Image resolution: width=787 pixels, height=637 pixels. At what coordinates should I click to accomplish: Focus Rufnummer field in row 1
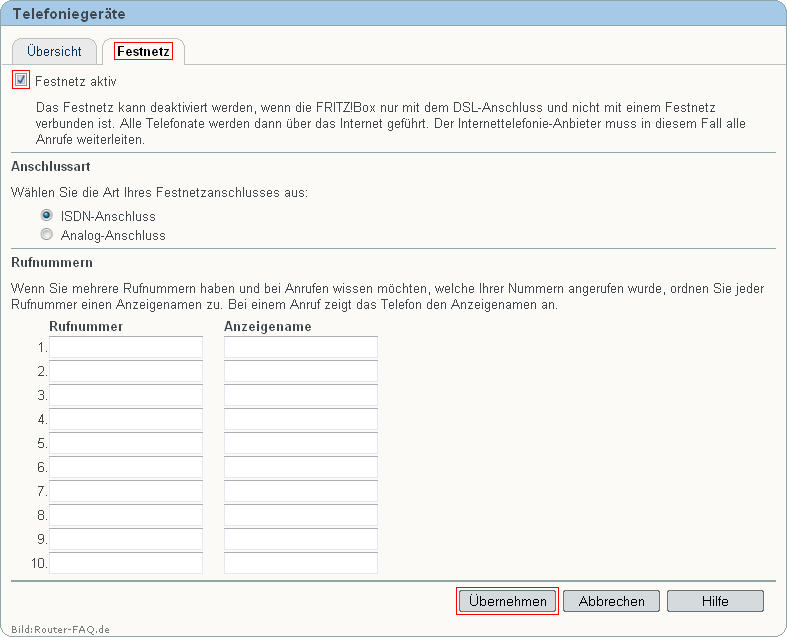click(126, 347)
